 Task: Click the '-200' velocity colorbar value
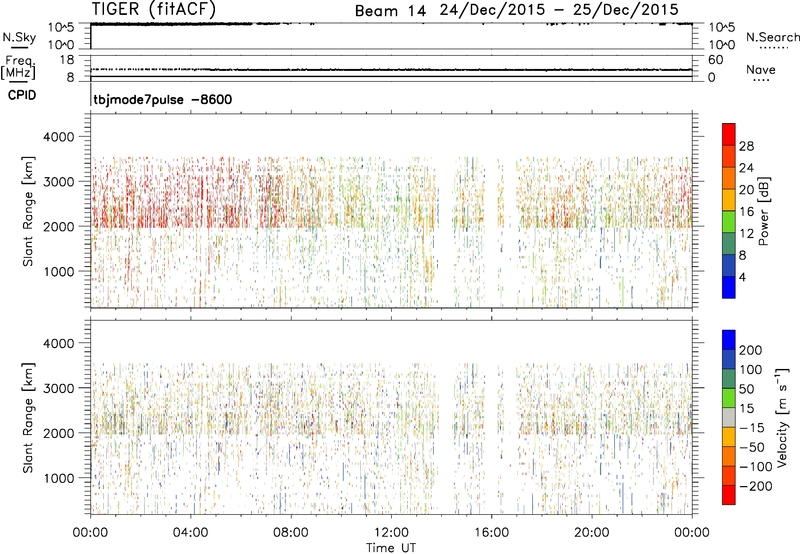(x=756, y=486)
